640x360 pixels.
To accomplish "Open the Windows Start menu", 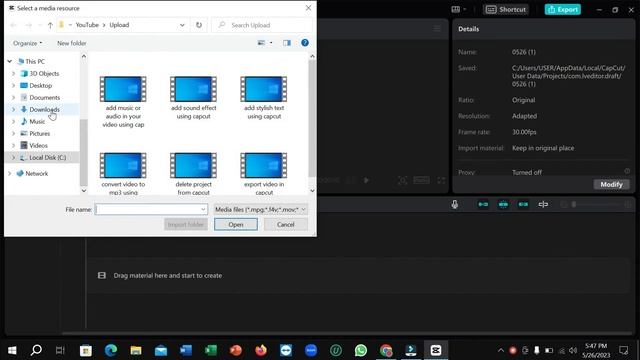I will [12, 350].
